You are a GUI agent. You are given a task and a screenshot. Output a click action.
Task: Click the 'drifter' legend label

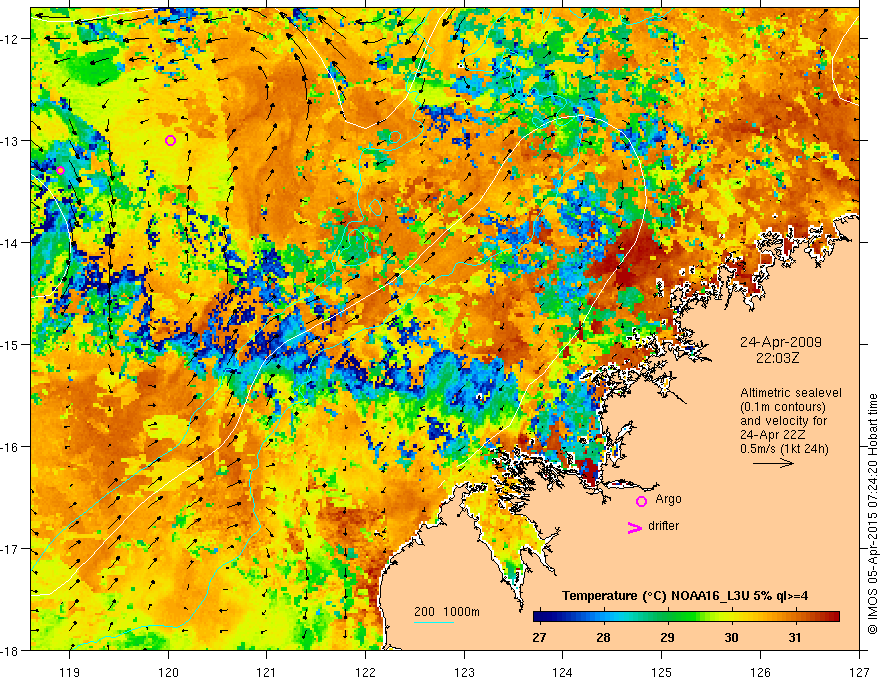[663, 526]
